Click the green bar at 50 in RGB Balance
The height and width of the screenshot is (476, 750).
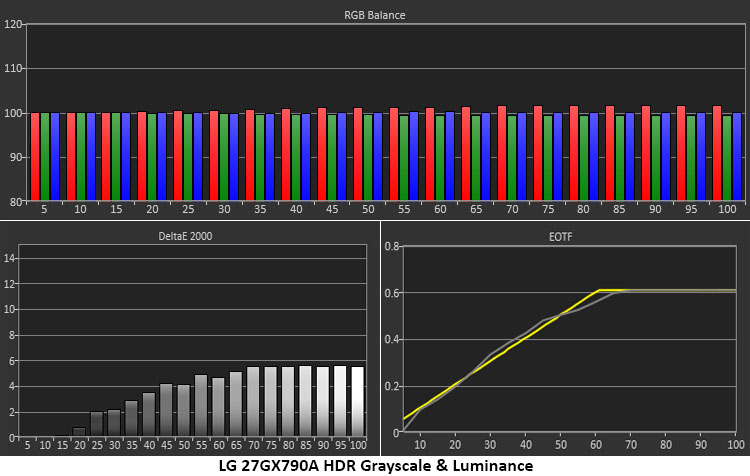point(368,157)
